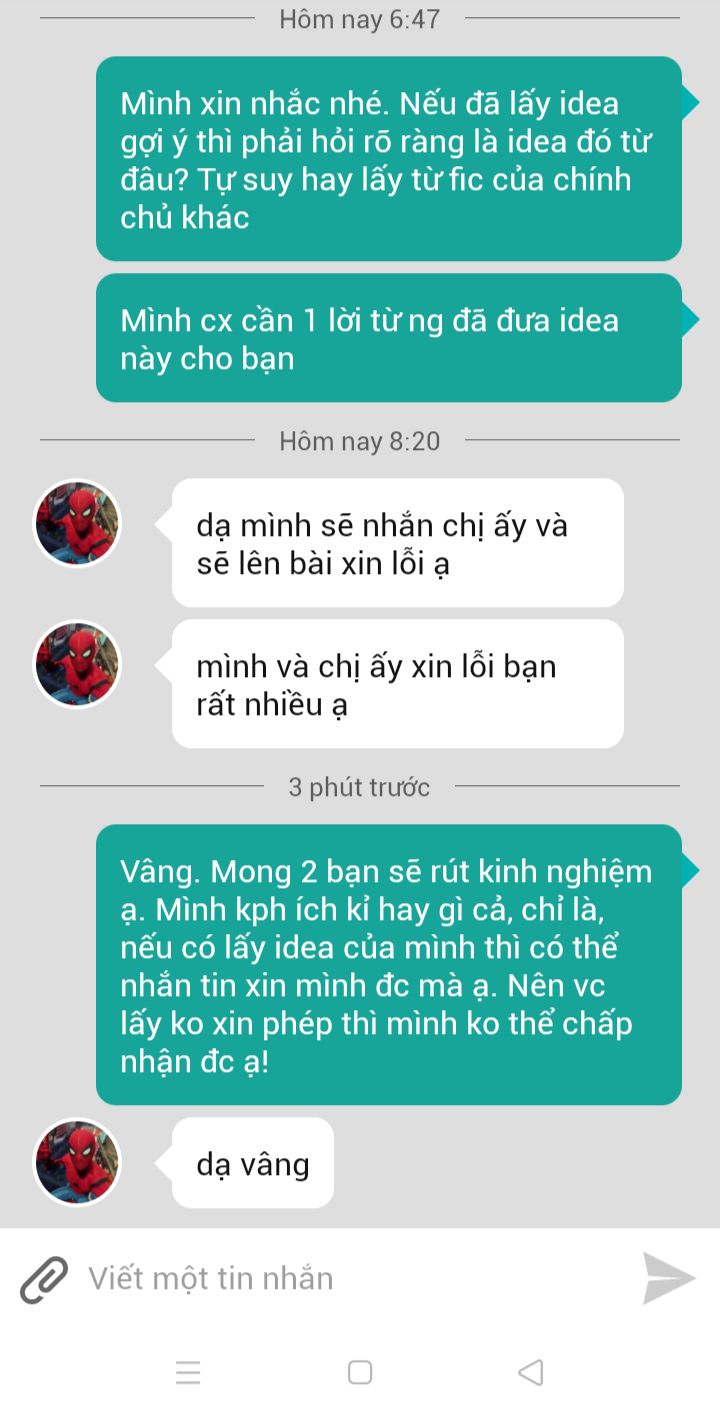Tap the 'dạ mình sẽ nhắn chị ấy' message
The height and width of the screenshot is (1416, 720).
[398, 543]
